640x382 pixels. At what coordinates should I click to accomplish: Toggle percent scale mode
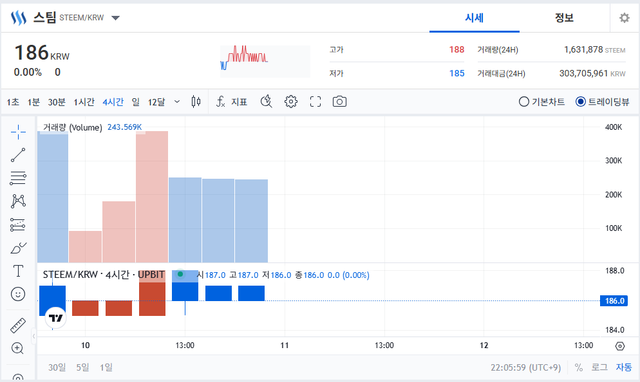(x=578, y=368)
